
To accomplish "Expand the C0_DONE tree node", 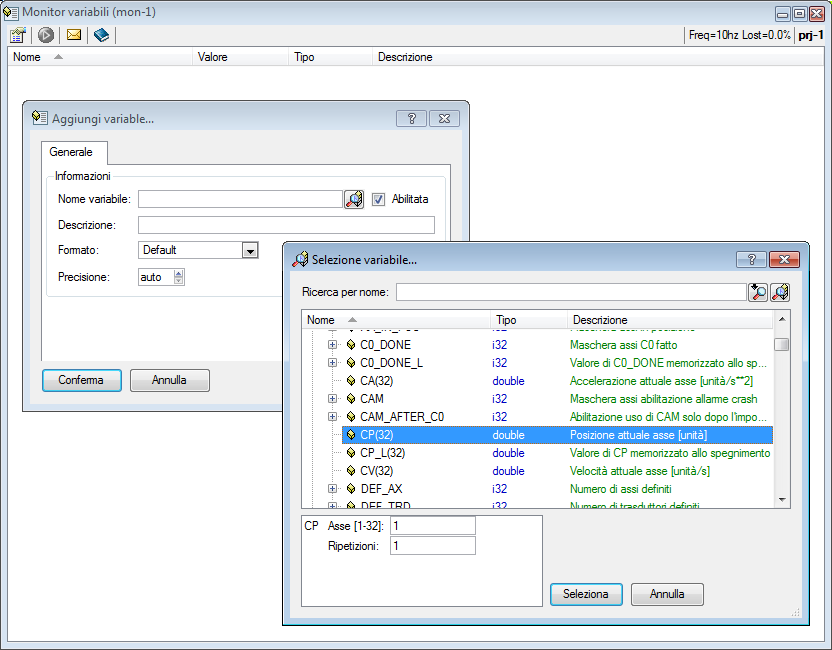I will (332, 345).
